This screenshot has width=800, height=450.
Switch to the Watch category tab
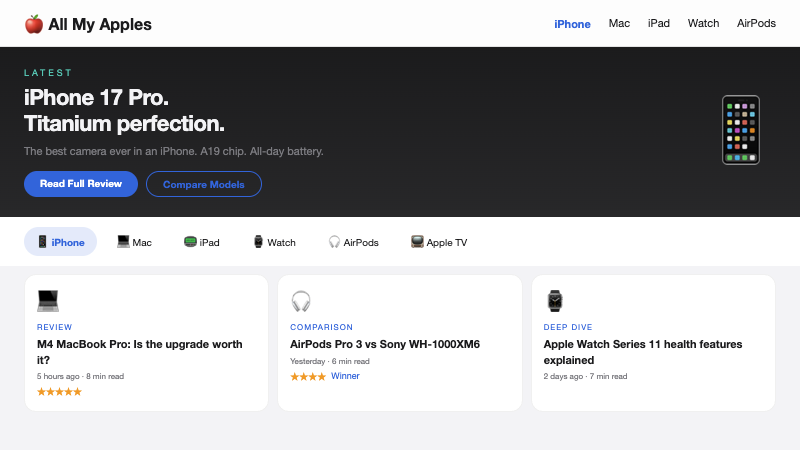tap(273, 242)
